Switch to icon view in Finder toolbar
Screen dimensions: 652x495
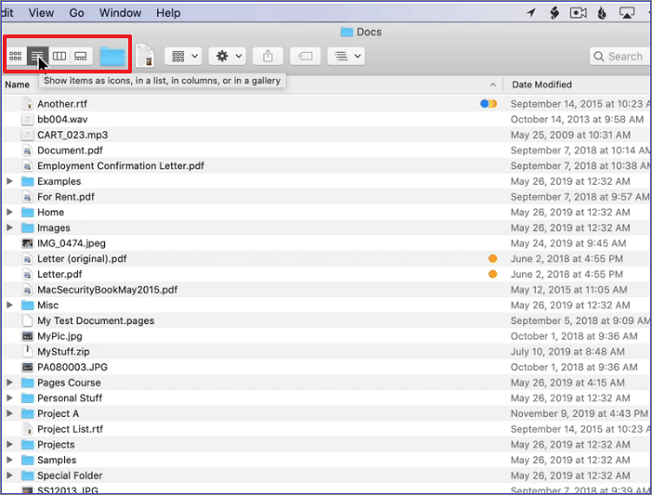coord(15,56)
